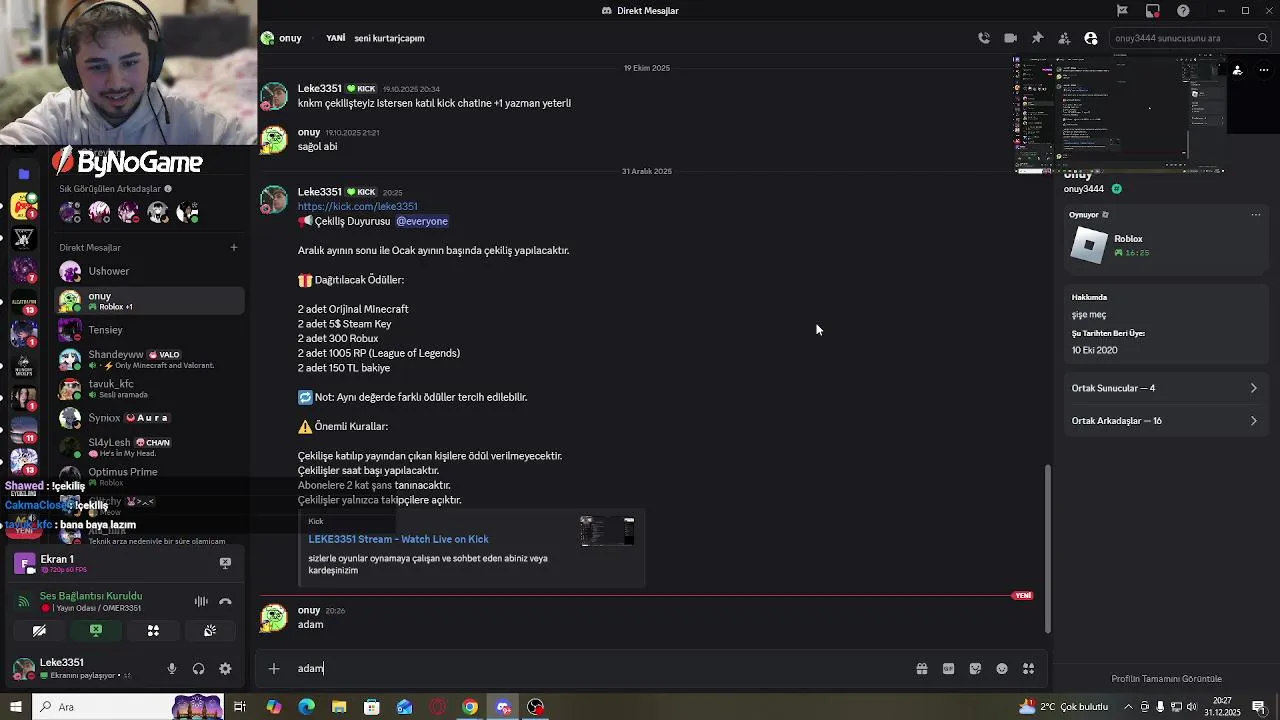
Task: Add friends to this direct message
Action: tap(1064, 38)
